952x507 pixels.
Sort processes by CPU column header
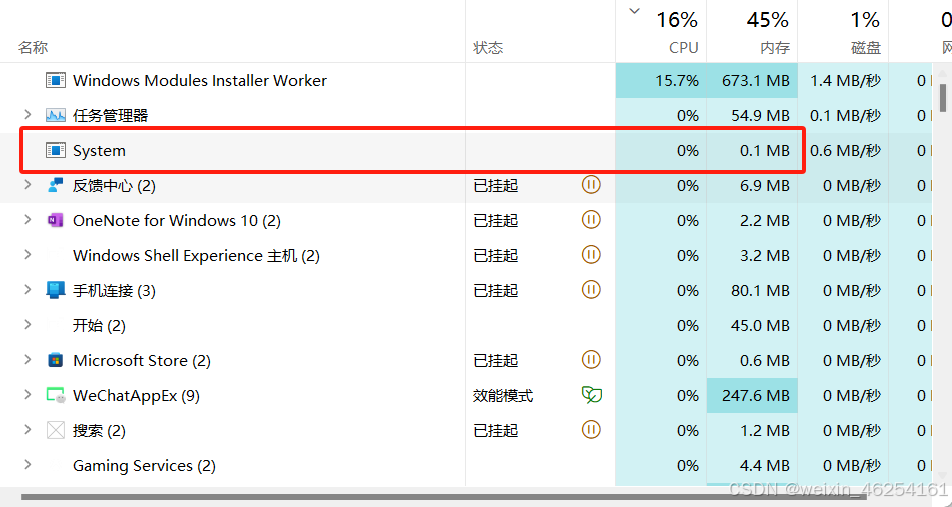(x=684, y=47)
